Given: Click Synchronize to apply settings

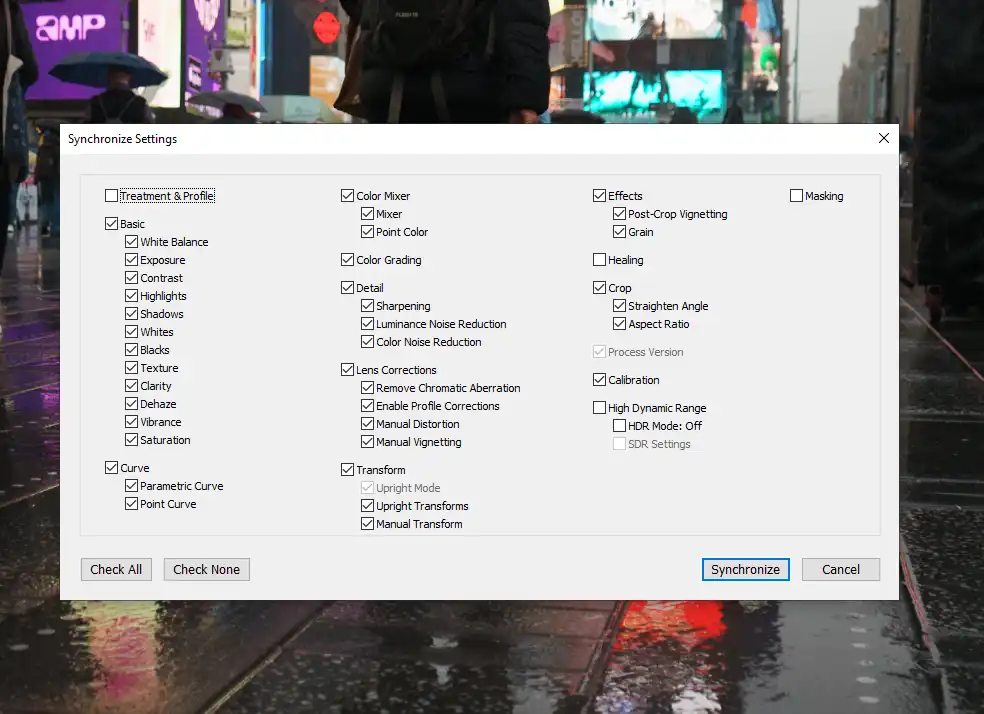Looking at the screenshot, I should coord(745,569).
